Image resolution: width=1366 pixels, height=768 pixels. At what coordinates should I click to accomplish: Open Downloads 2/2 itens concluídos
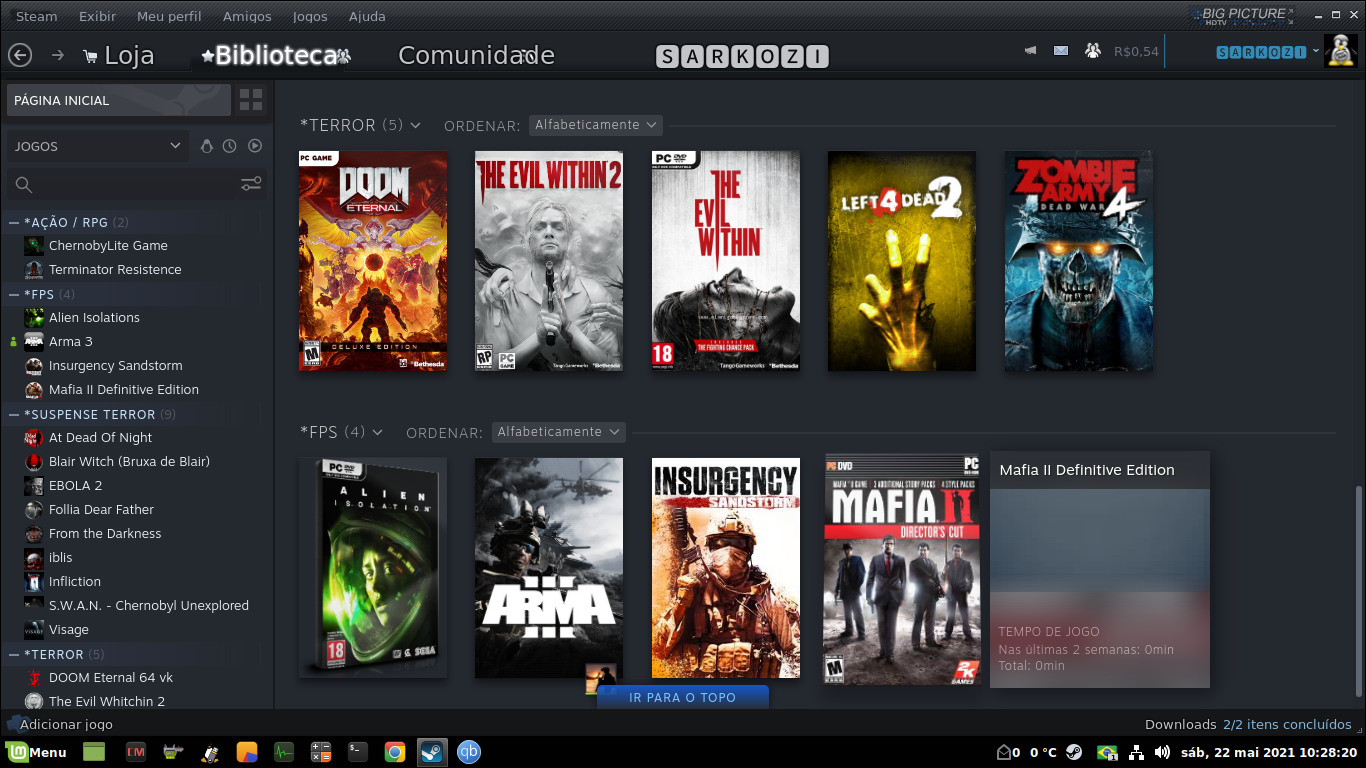pos(1248,724)
